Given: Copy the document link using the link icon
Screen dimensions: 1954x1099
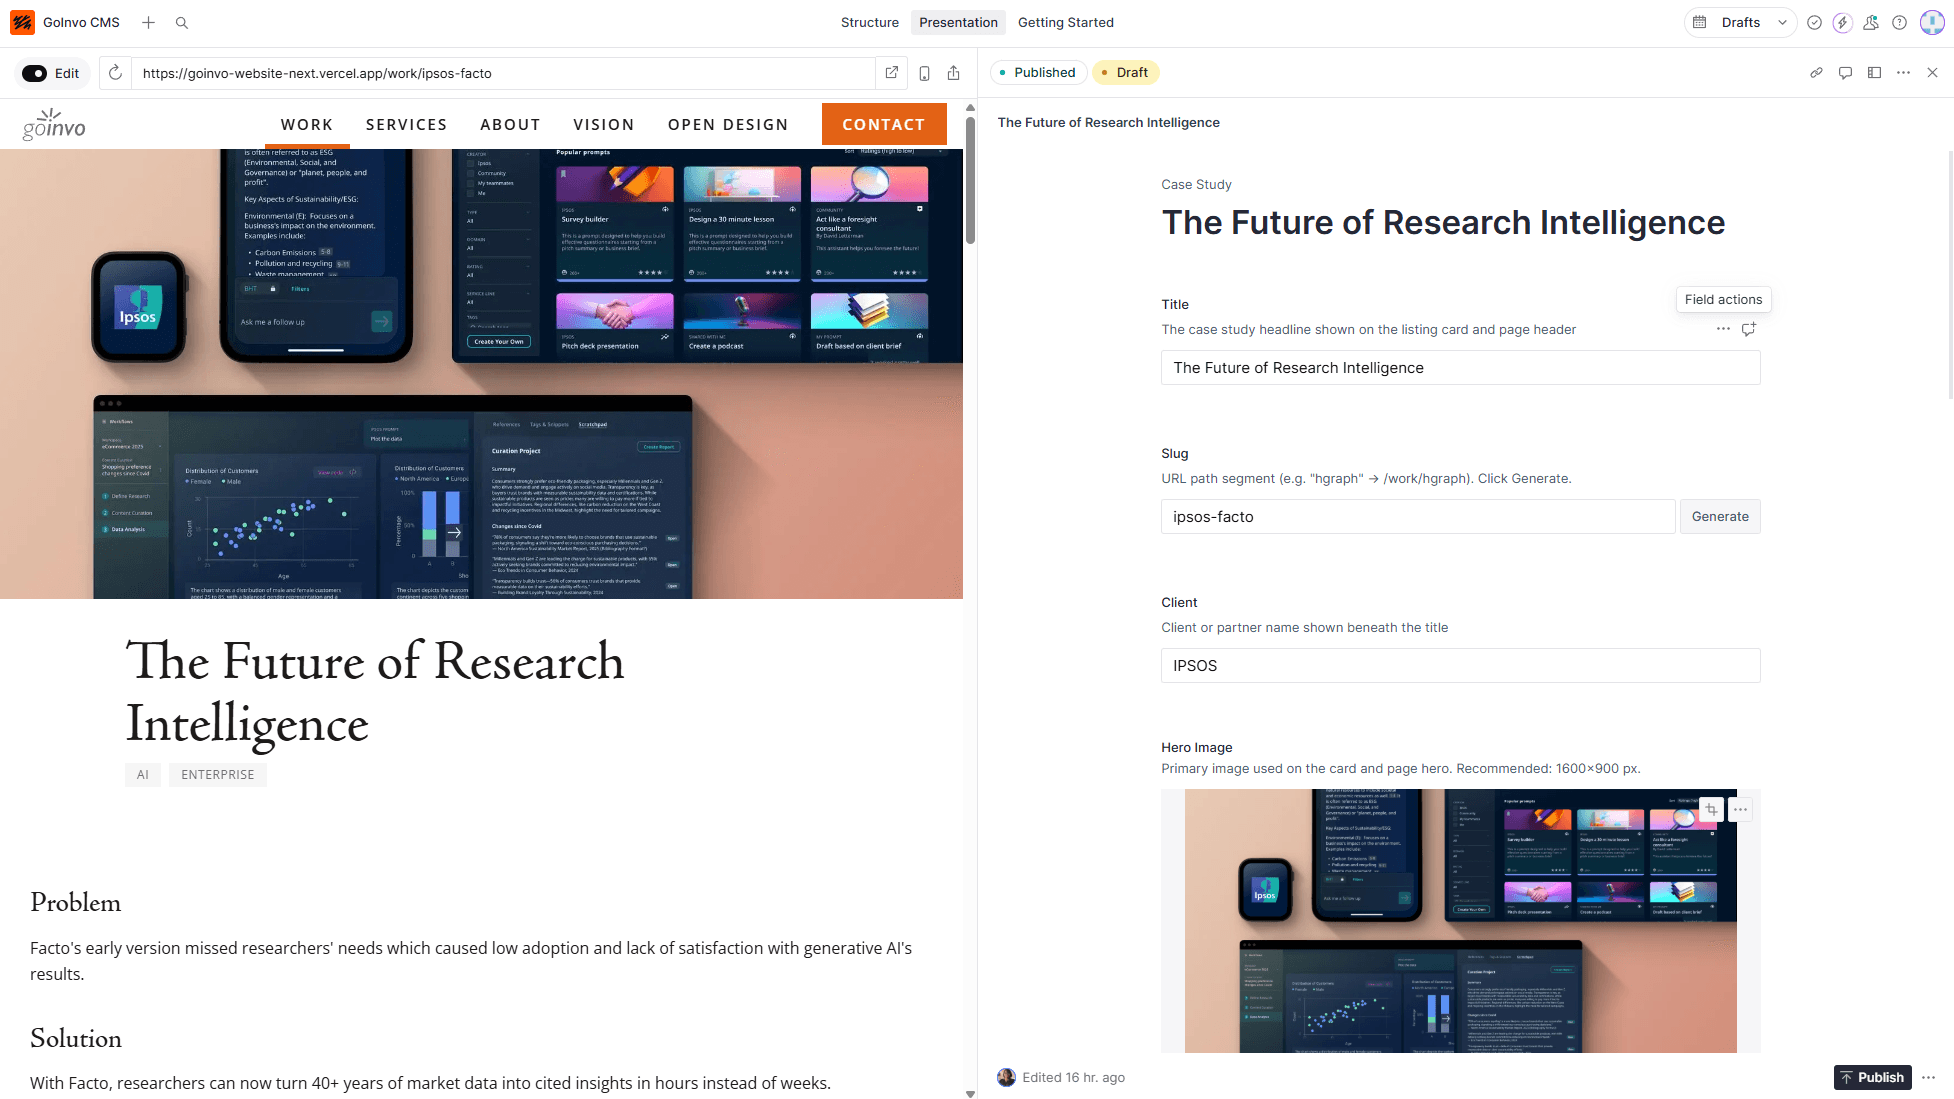Looking at the screenshot, I should coord(1817,73).
